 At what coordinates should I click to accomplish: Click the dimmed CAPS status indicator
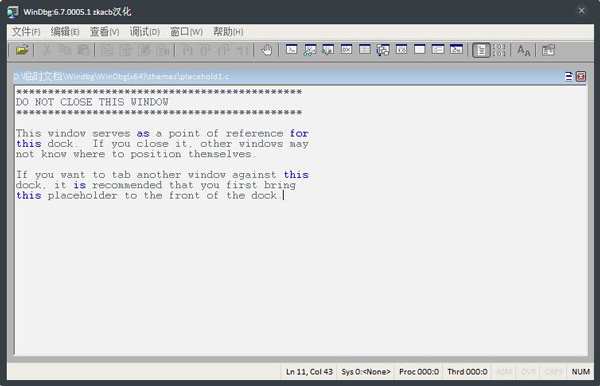pos(553,372)
